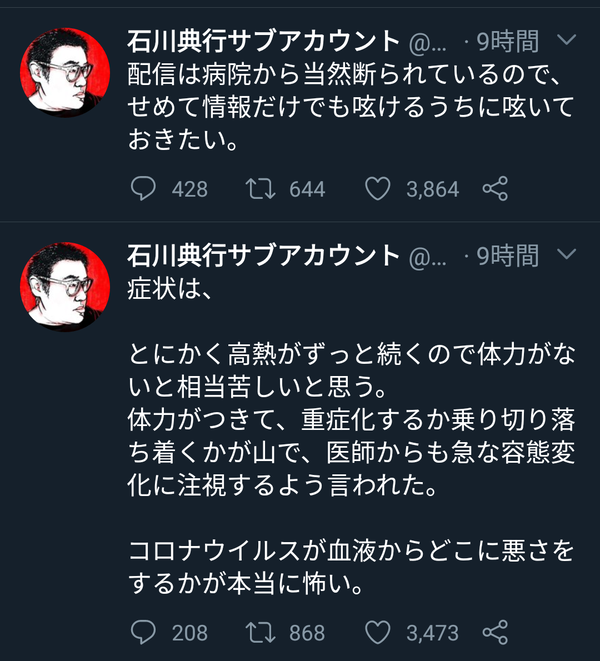Image resolution: width=600 pixels, height=661 pixels.
Task: Open the second tweet's text about コロナウイルス
Action: pos(351,567)
